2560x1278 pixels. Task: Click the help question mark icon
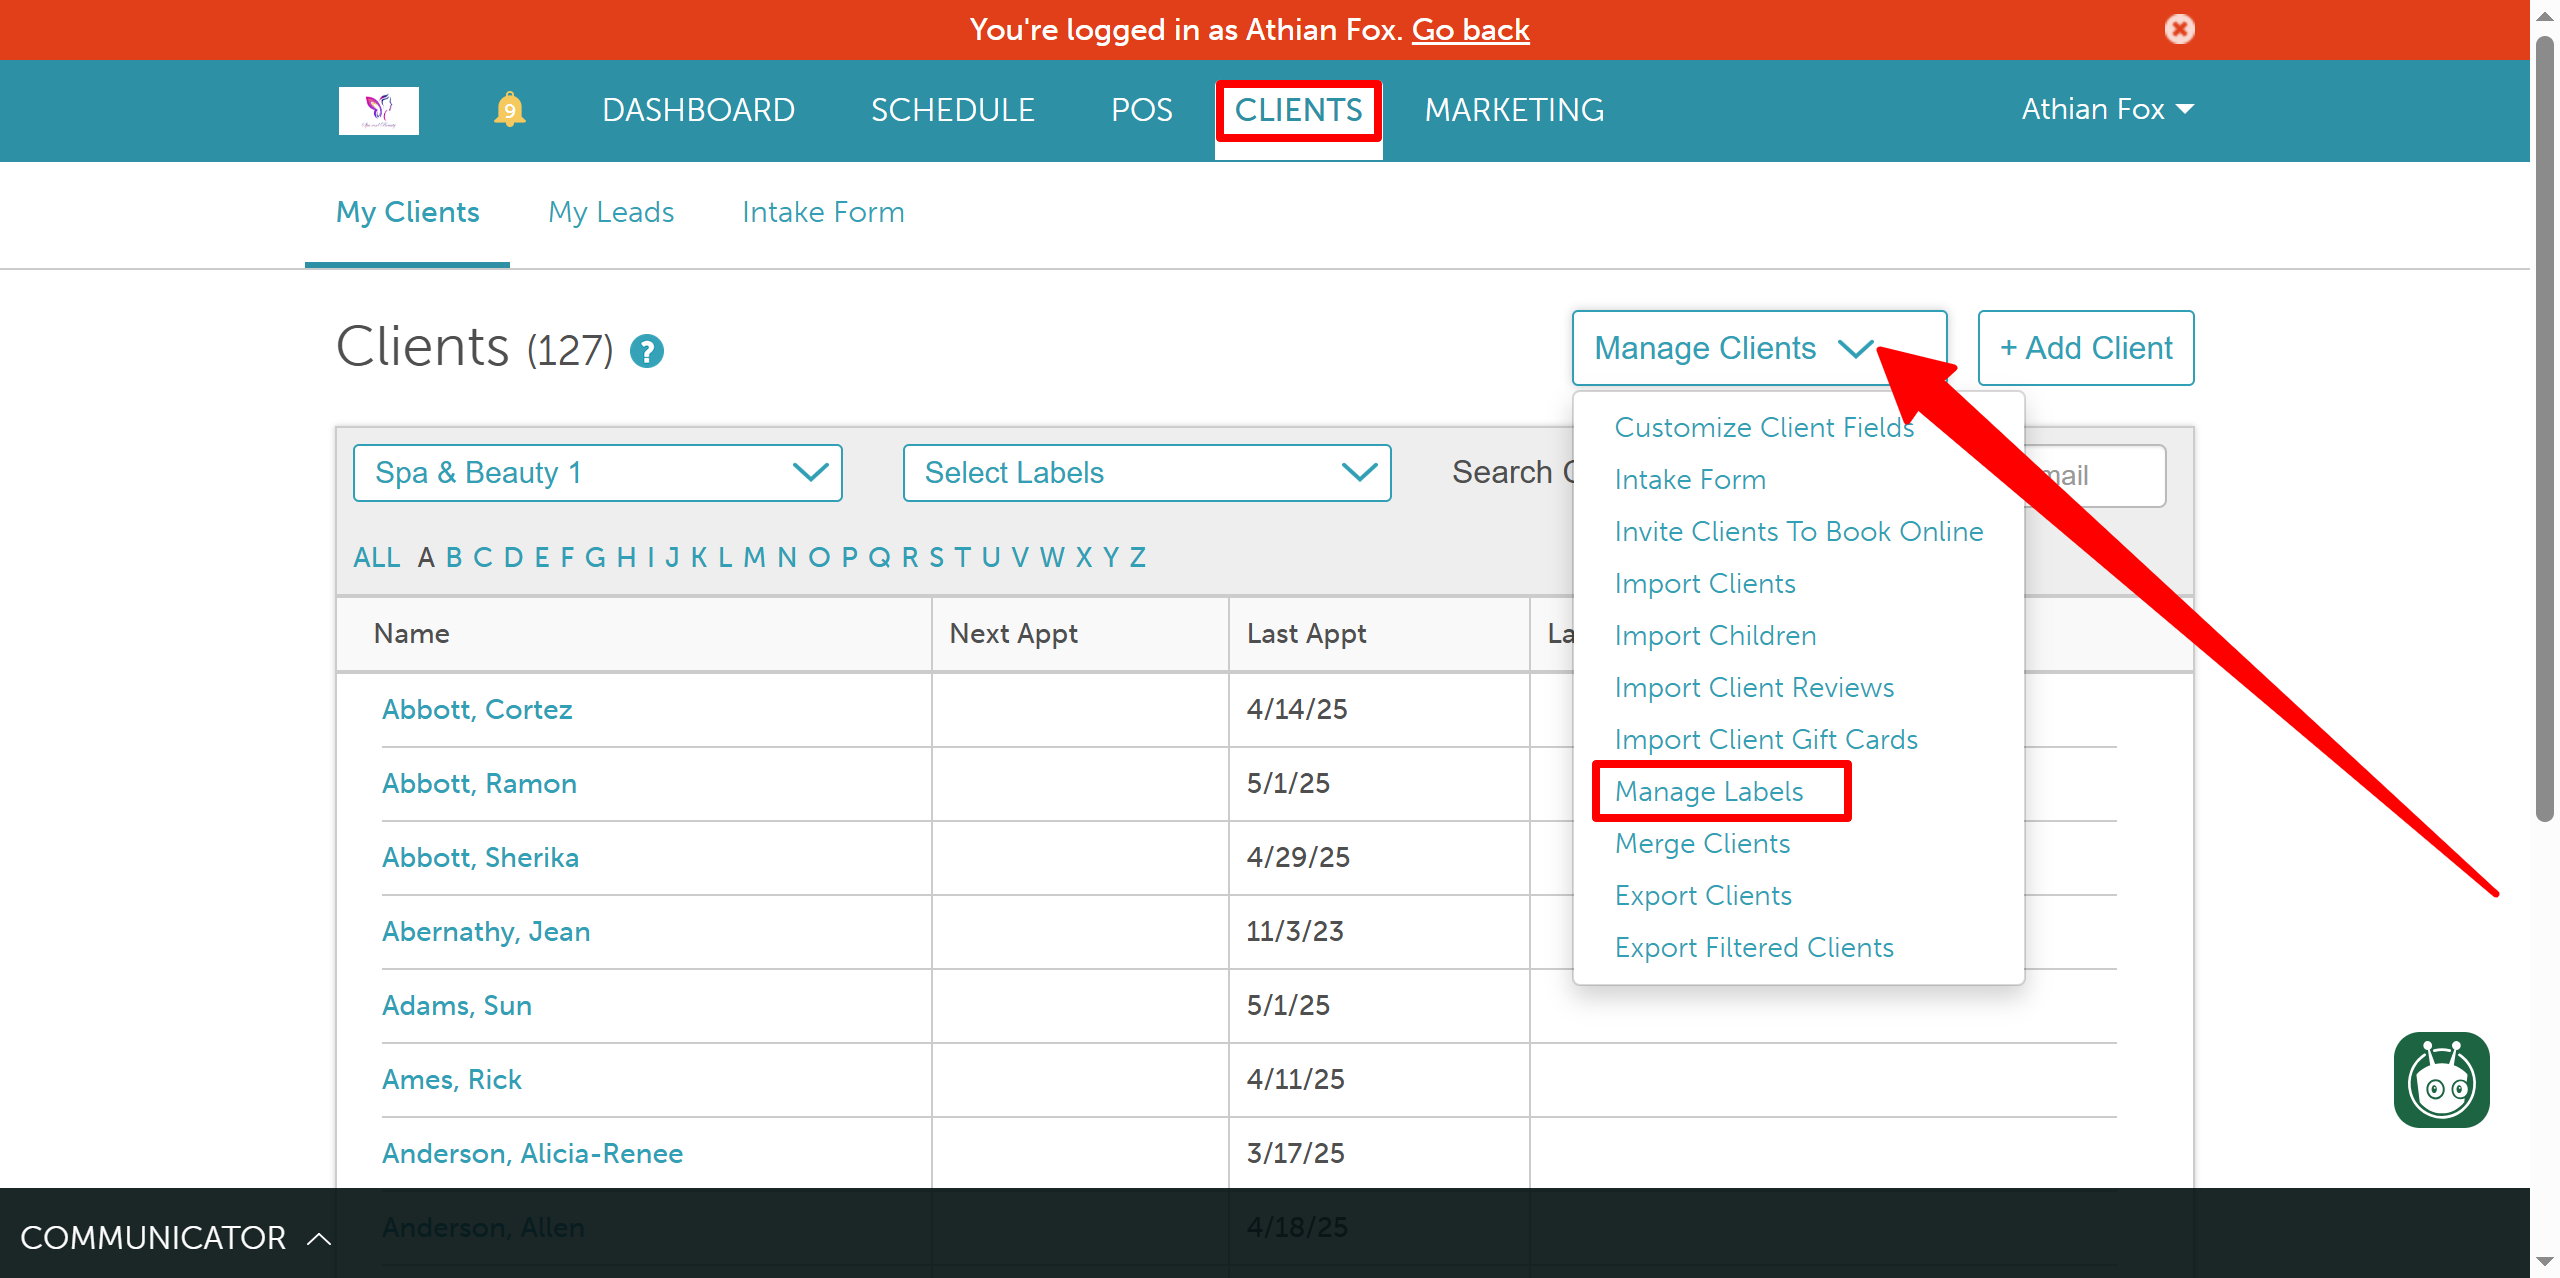tap(647, 351)
